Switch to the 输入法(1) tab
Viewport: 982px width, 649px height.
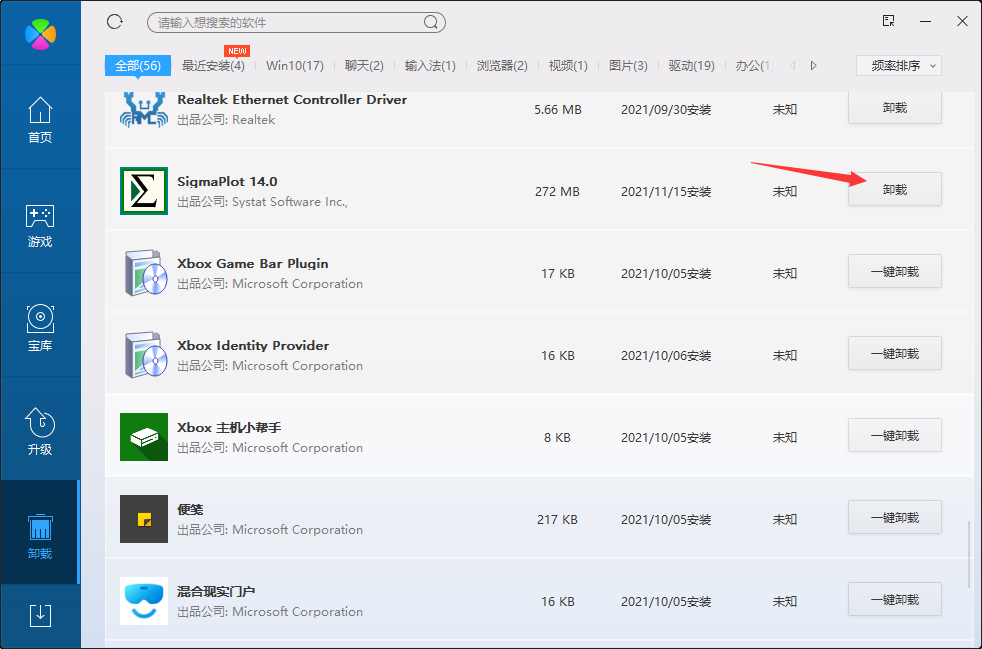click(430, 66)
